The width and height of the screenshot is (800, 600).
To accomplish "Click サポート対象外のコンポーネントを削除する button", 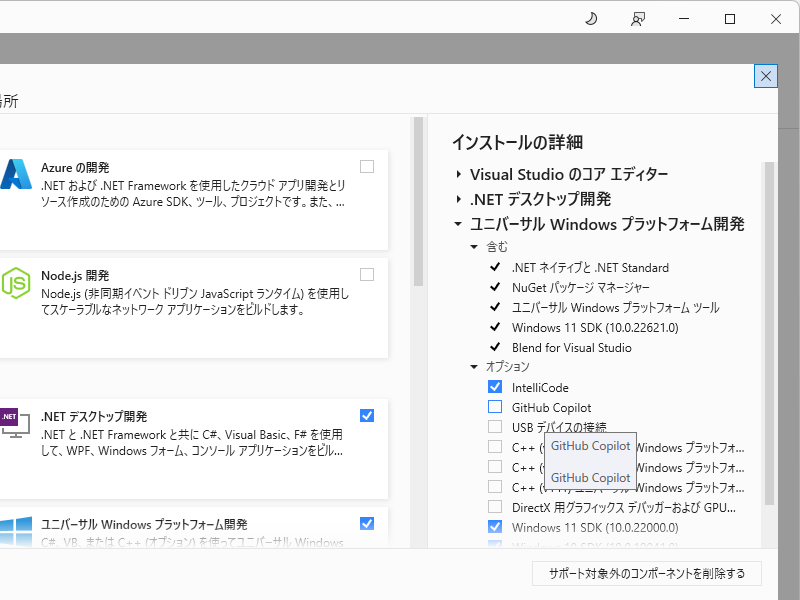I will tap(646, 573).
